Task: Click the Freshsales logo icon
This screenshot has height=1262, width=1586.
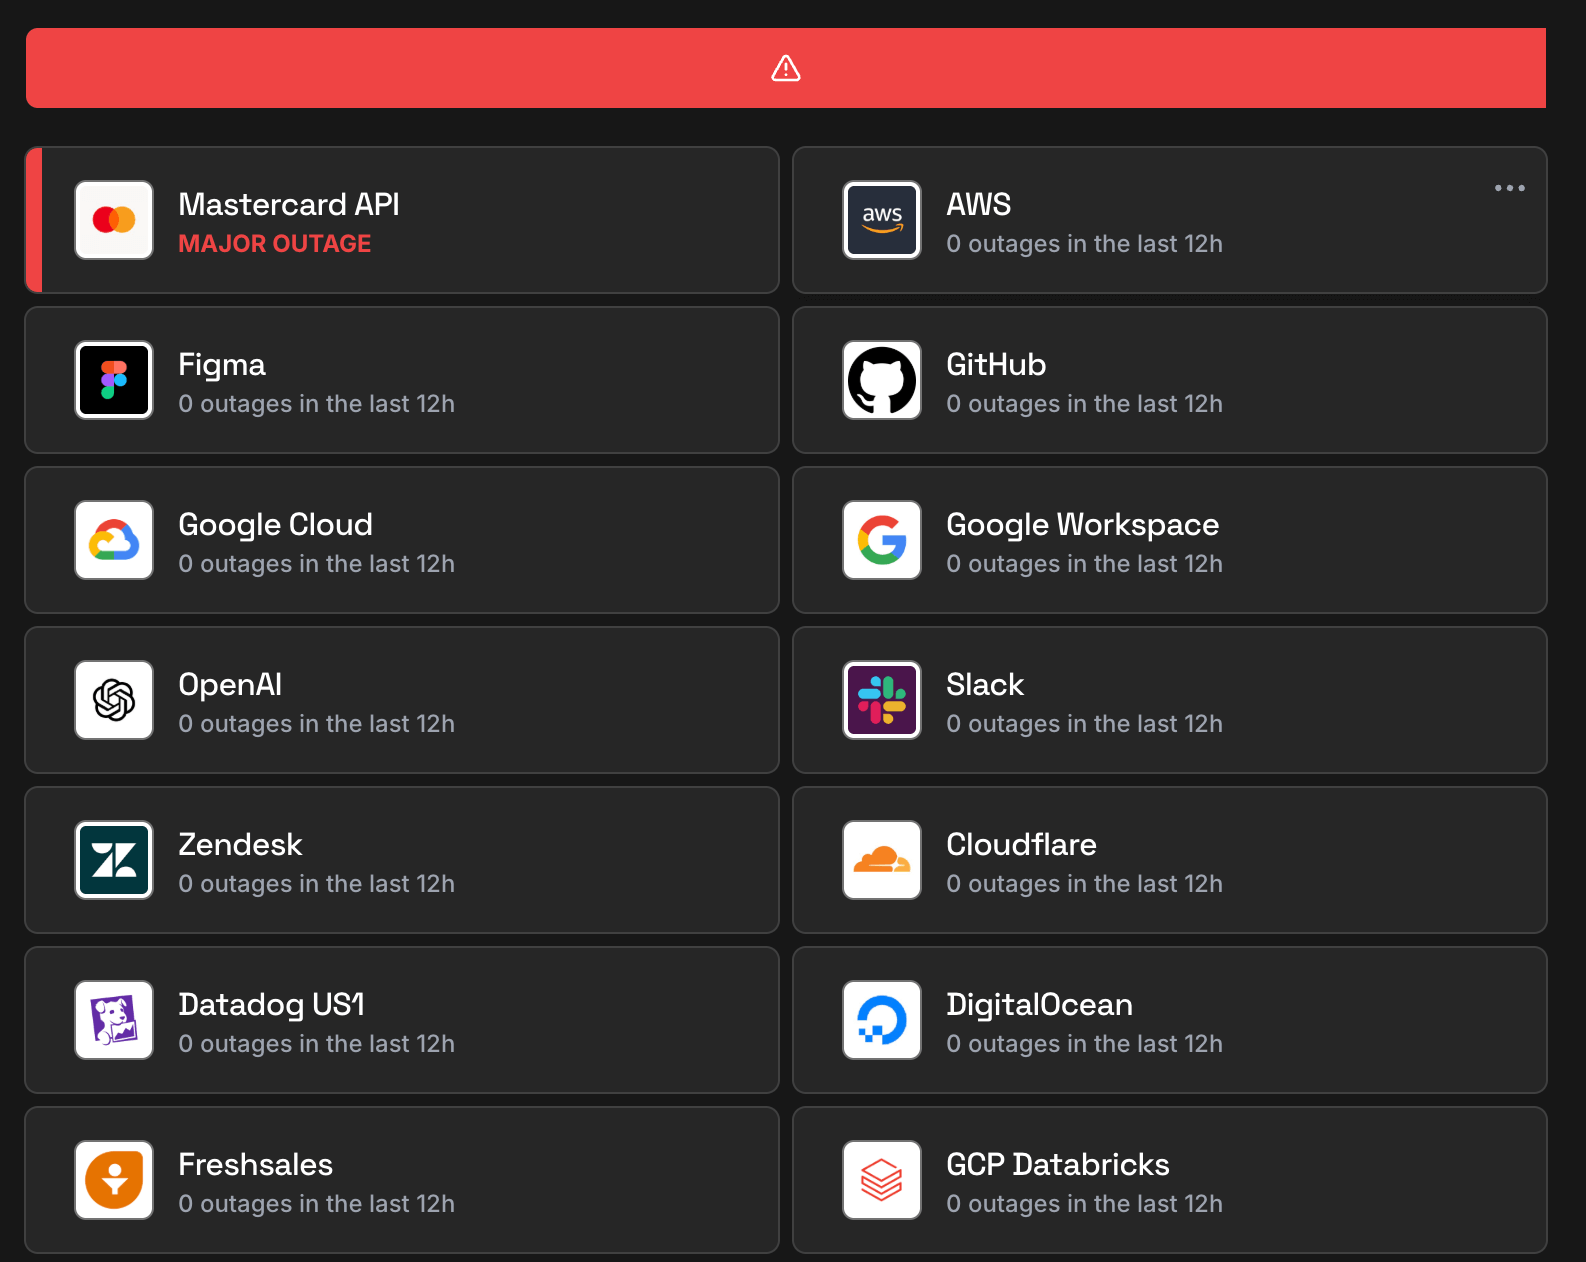Action: [114, 1180]
